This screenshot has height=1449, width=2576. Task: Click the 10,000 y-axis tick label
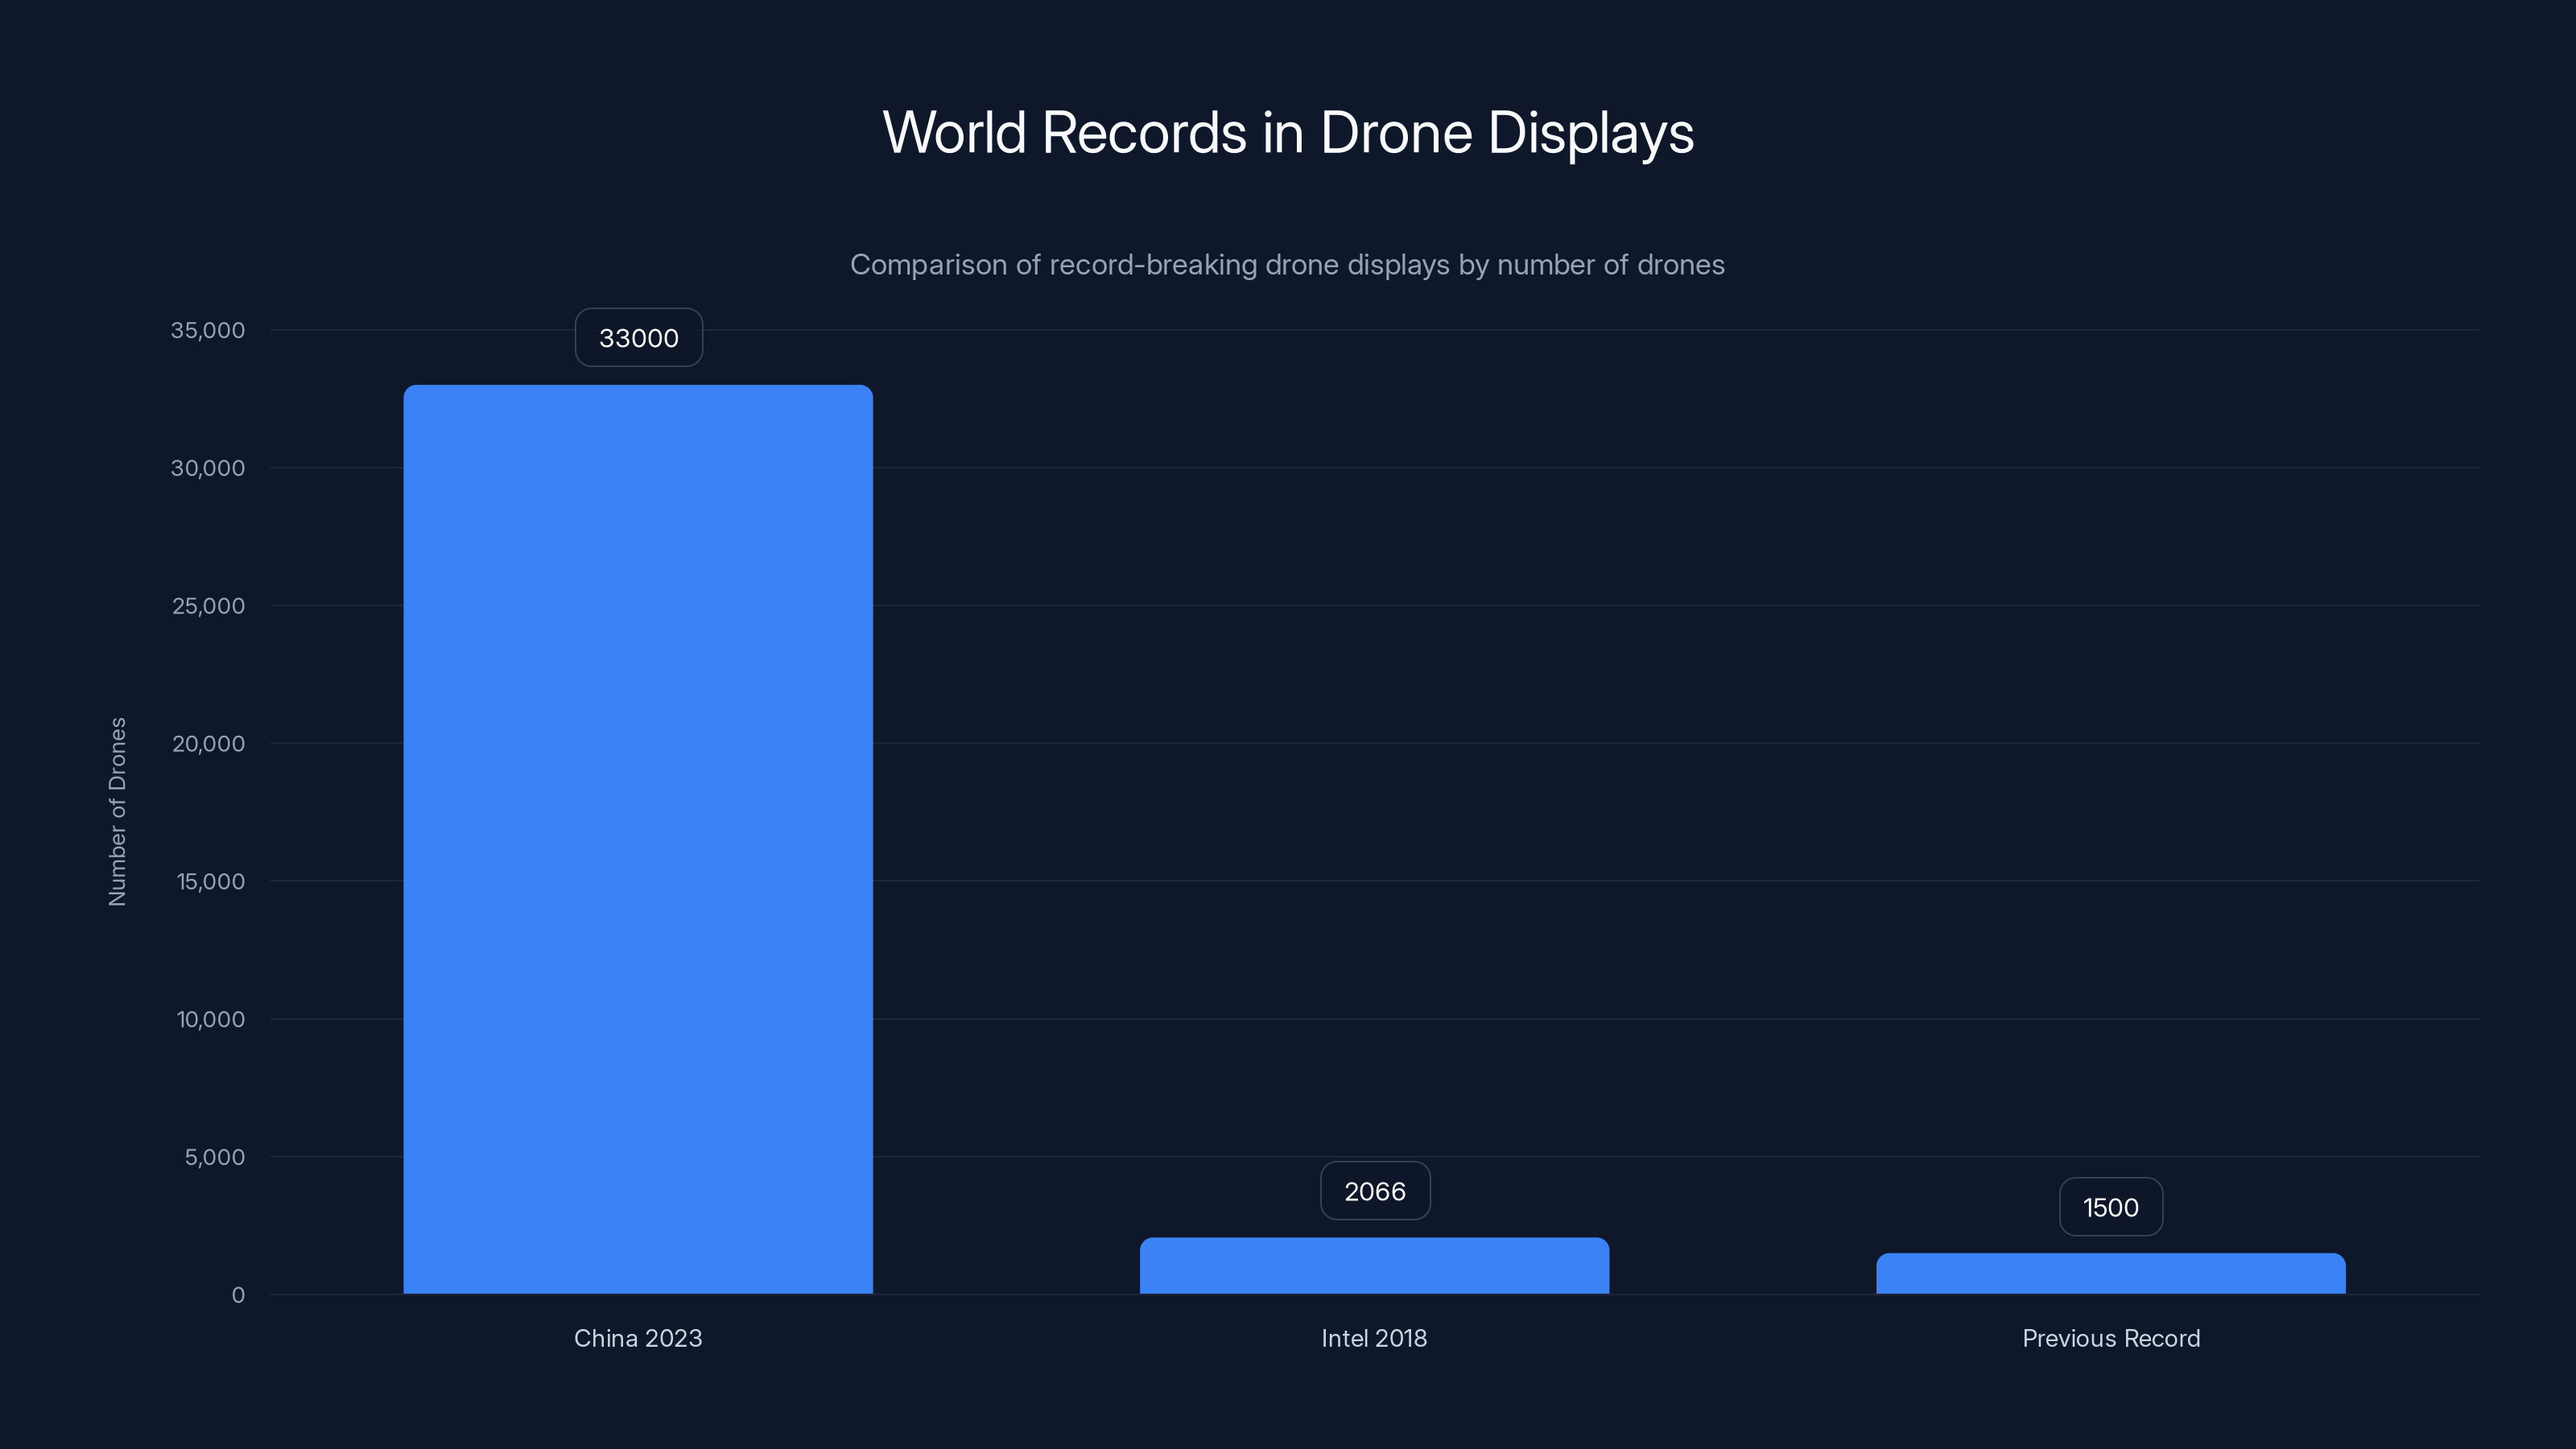(210, 1019)
